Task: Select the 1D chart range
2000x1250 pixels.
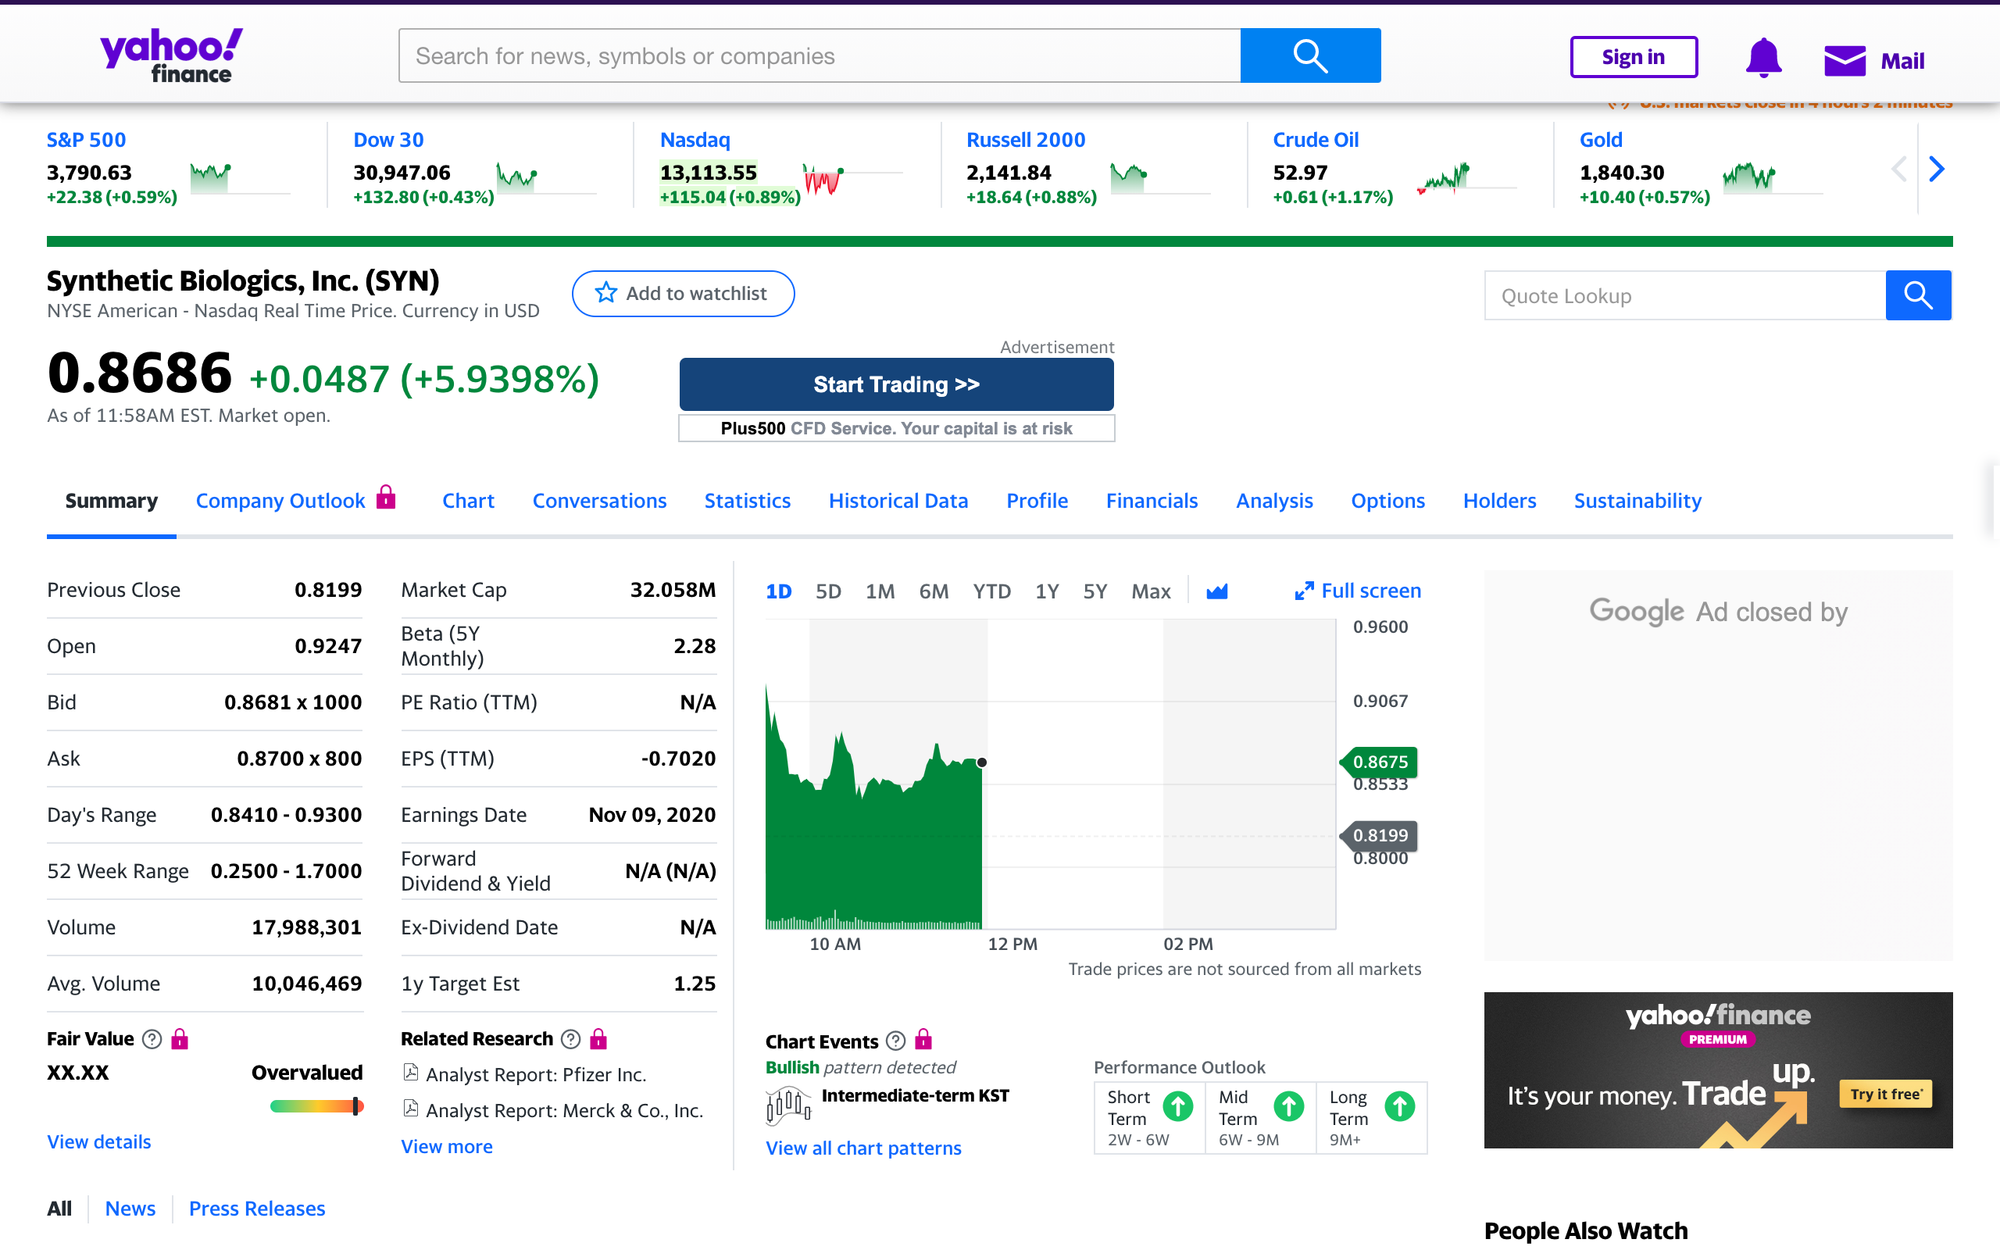Action: click(x=778, y=591)
